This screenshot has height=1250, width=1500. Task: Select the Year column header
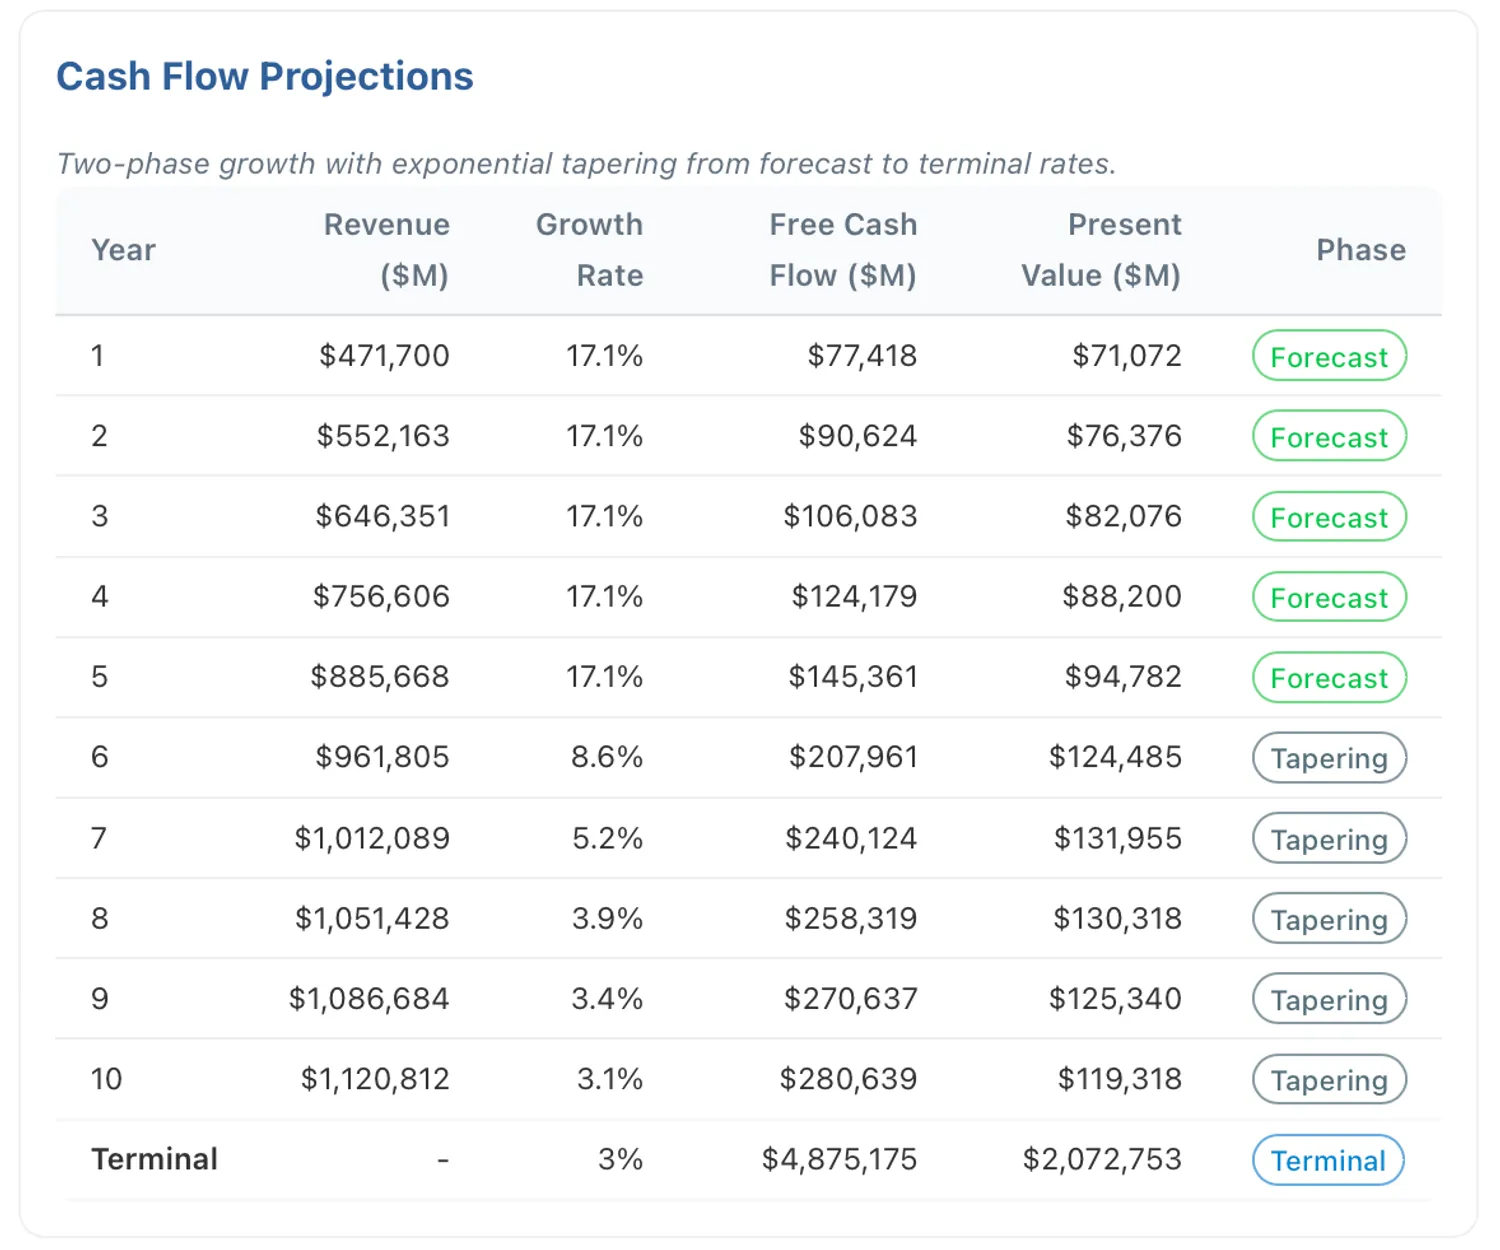[123, 250]
